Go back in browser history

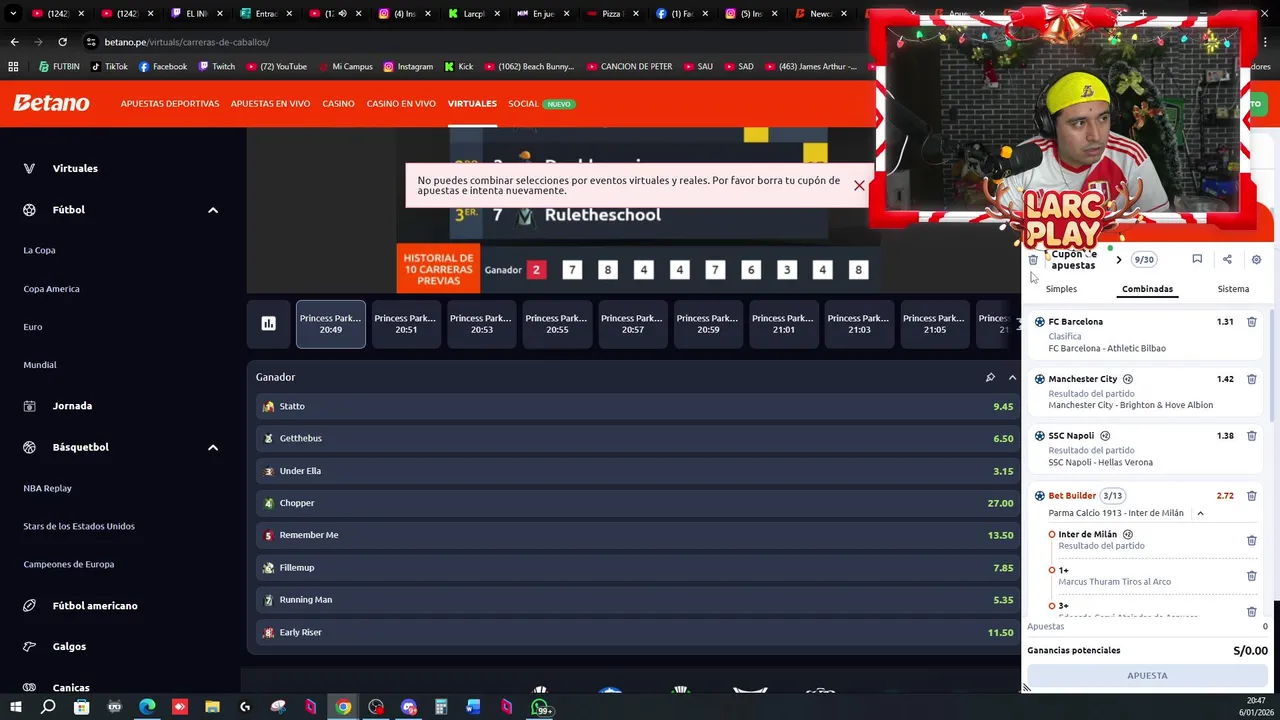(x=14, y=42)
